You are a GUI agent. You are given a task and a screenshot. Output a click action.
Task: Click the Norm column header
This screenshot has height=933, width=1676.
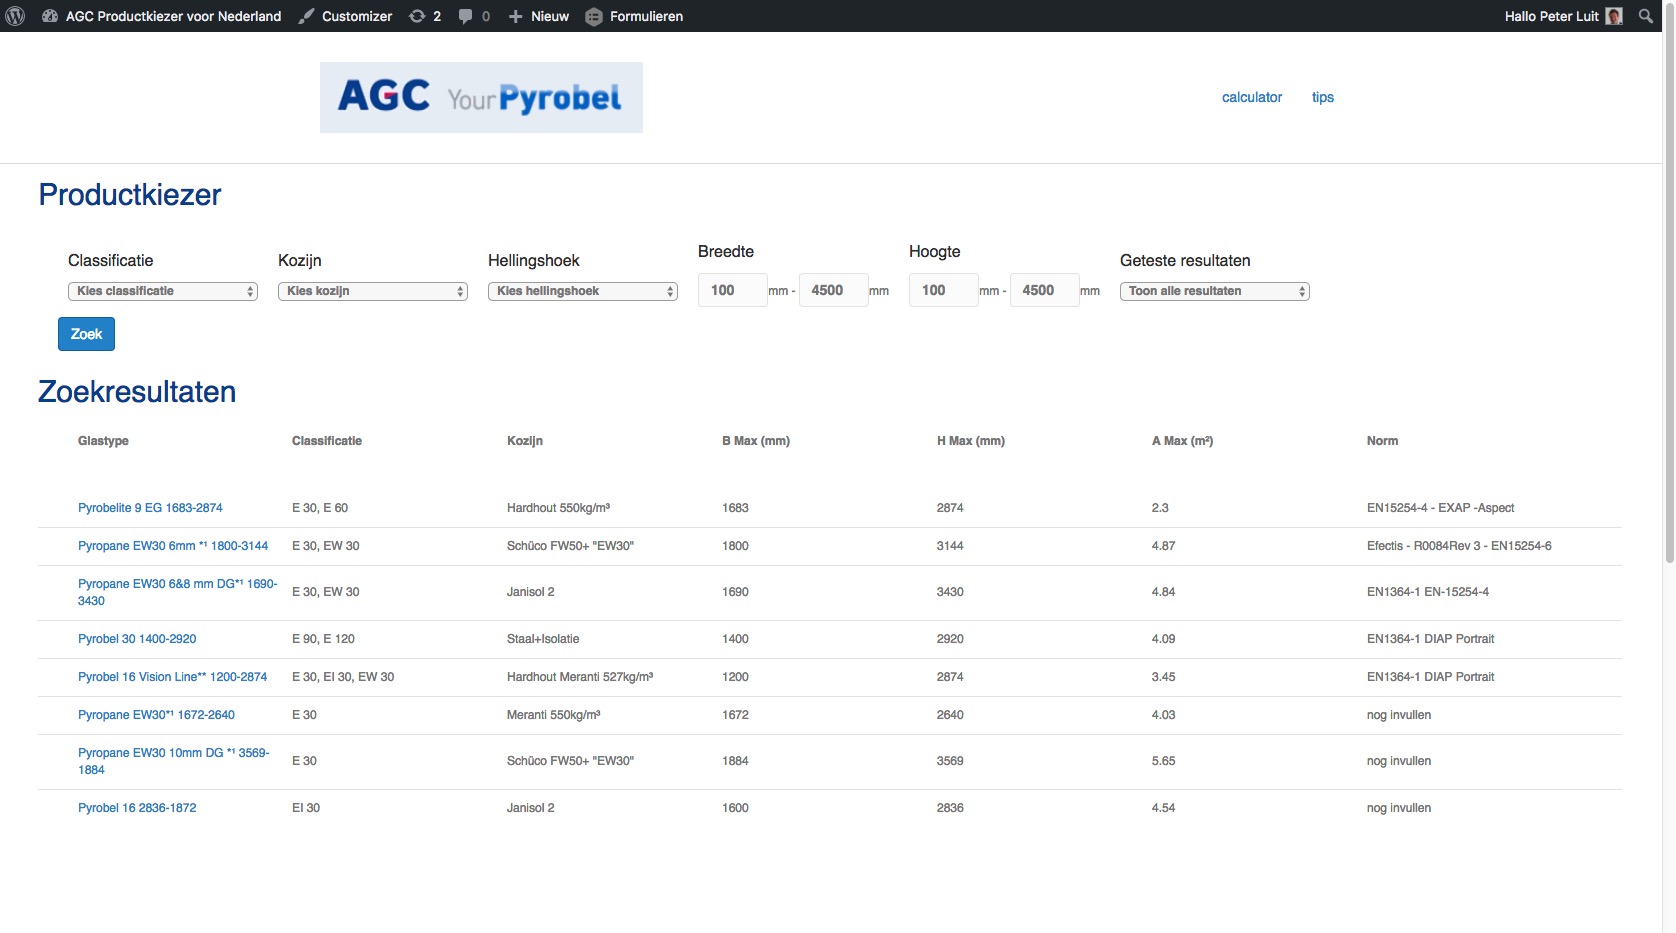pos(1382,441)
